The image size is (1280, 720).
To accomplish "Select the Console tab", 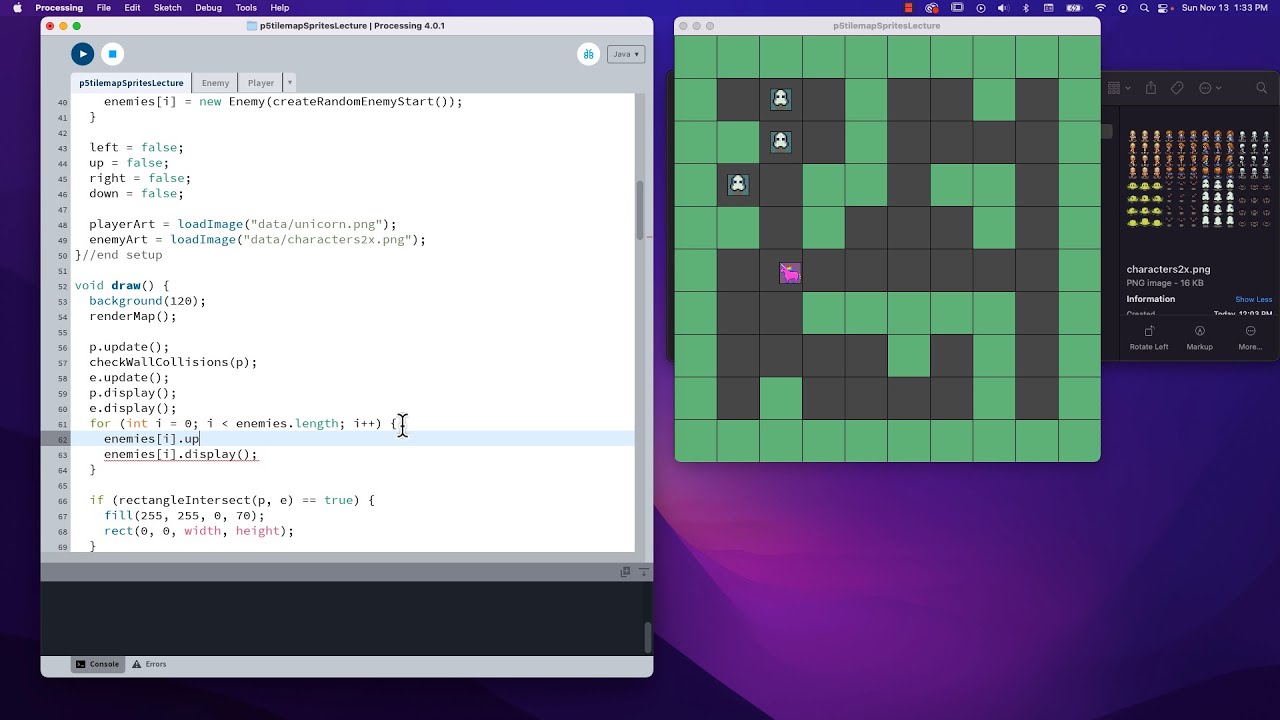I will coord(97,664).
